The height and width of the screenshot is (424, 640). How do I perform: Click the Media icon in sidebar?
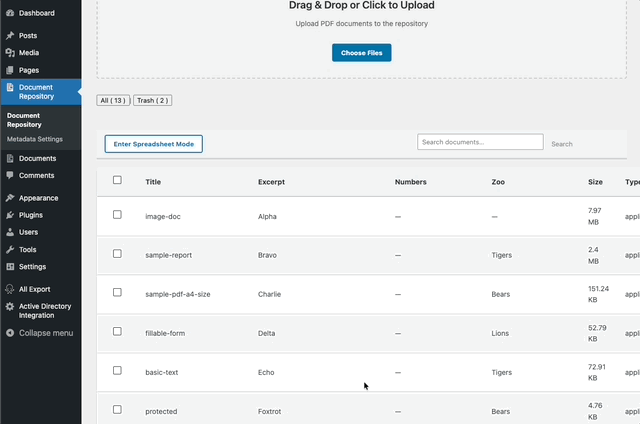click(10, 53)
